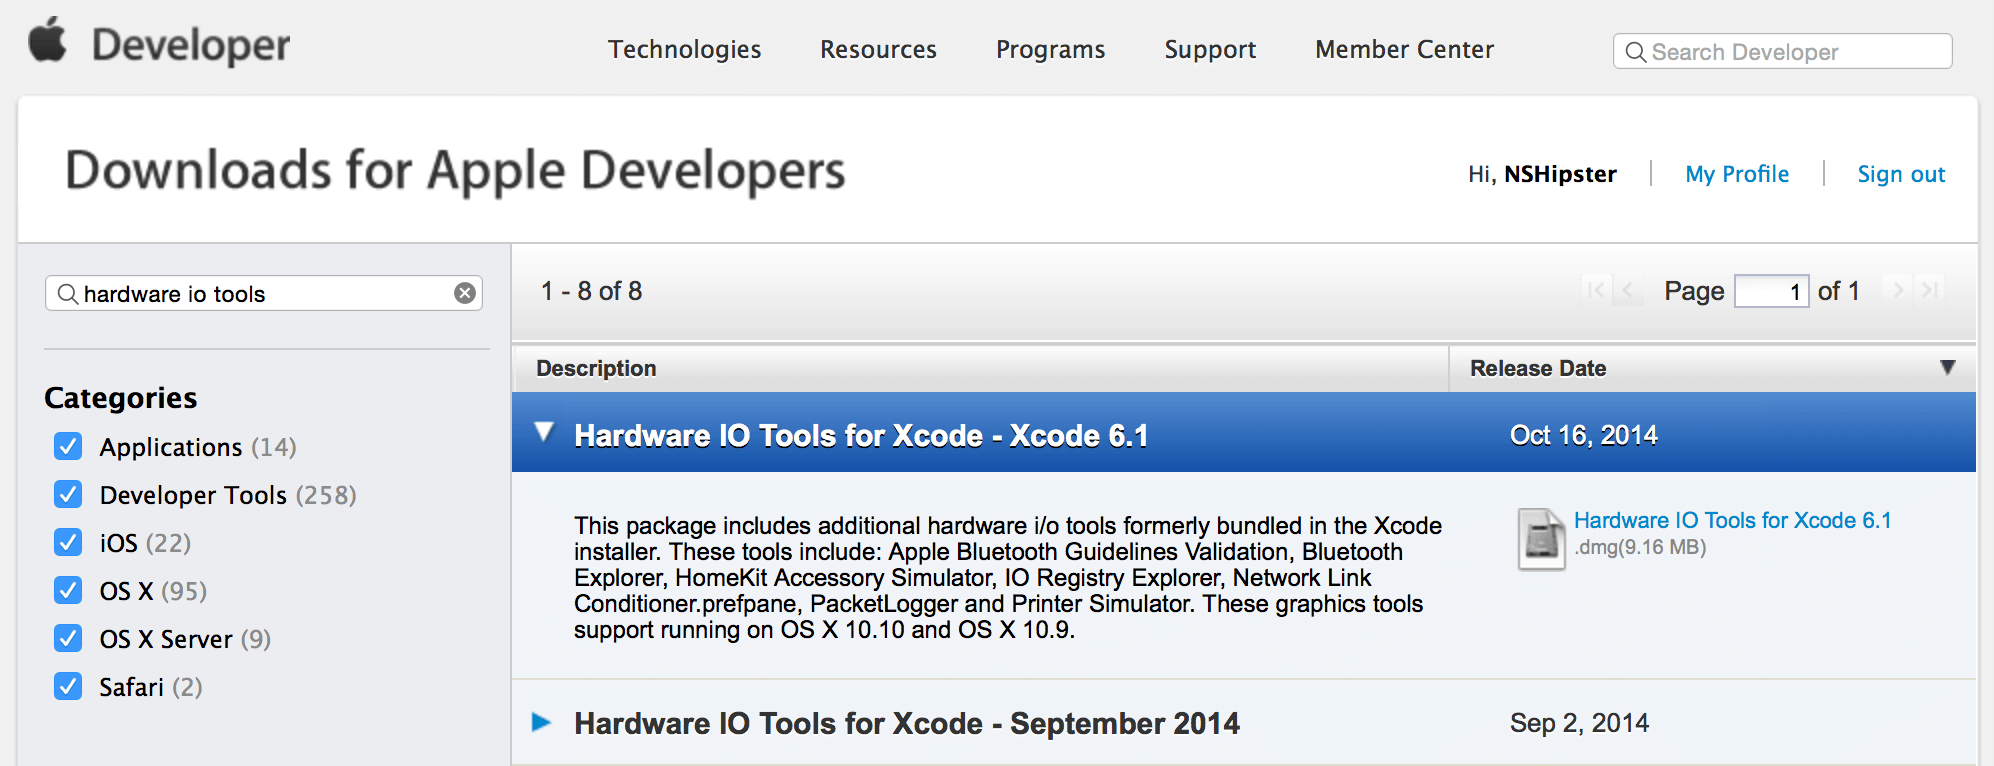Select Hardware IO Tools Xcode 6.1 title
This screenshot has width=1994, height=766.
click(861, 435)
